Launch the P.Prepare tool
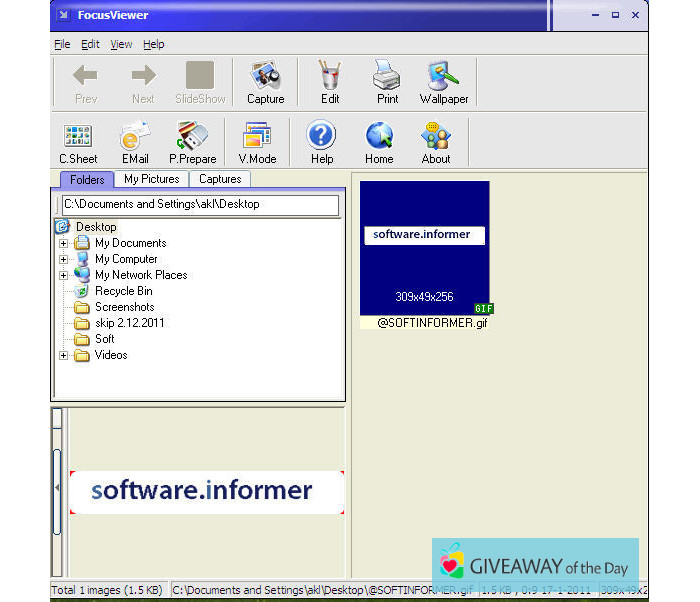Screen dimensions: 700x602 pos(192,141)
